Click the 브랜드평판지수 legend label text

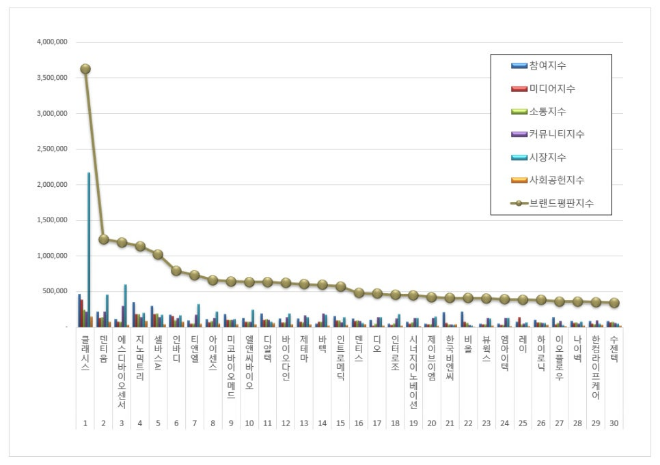[563, 203]
